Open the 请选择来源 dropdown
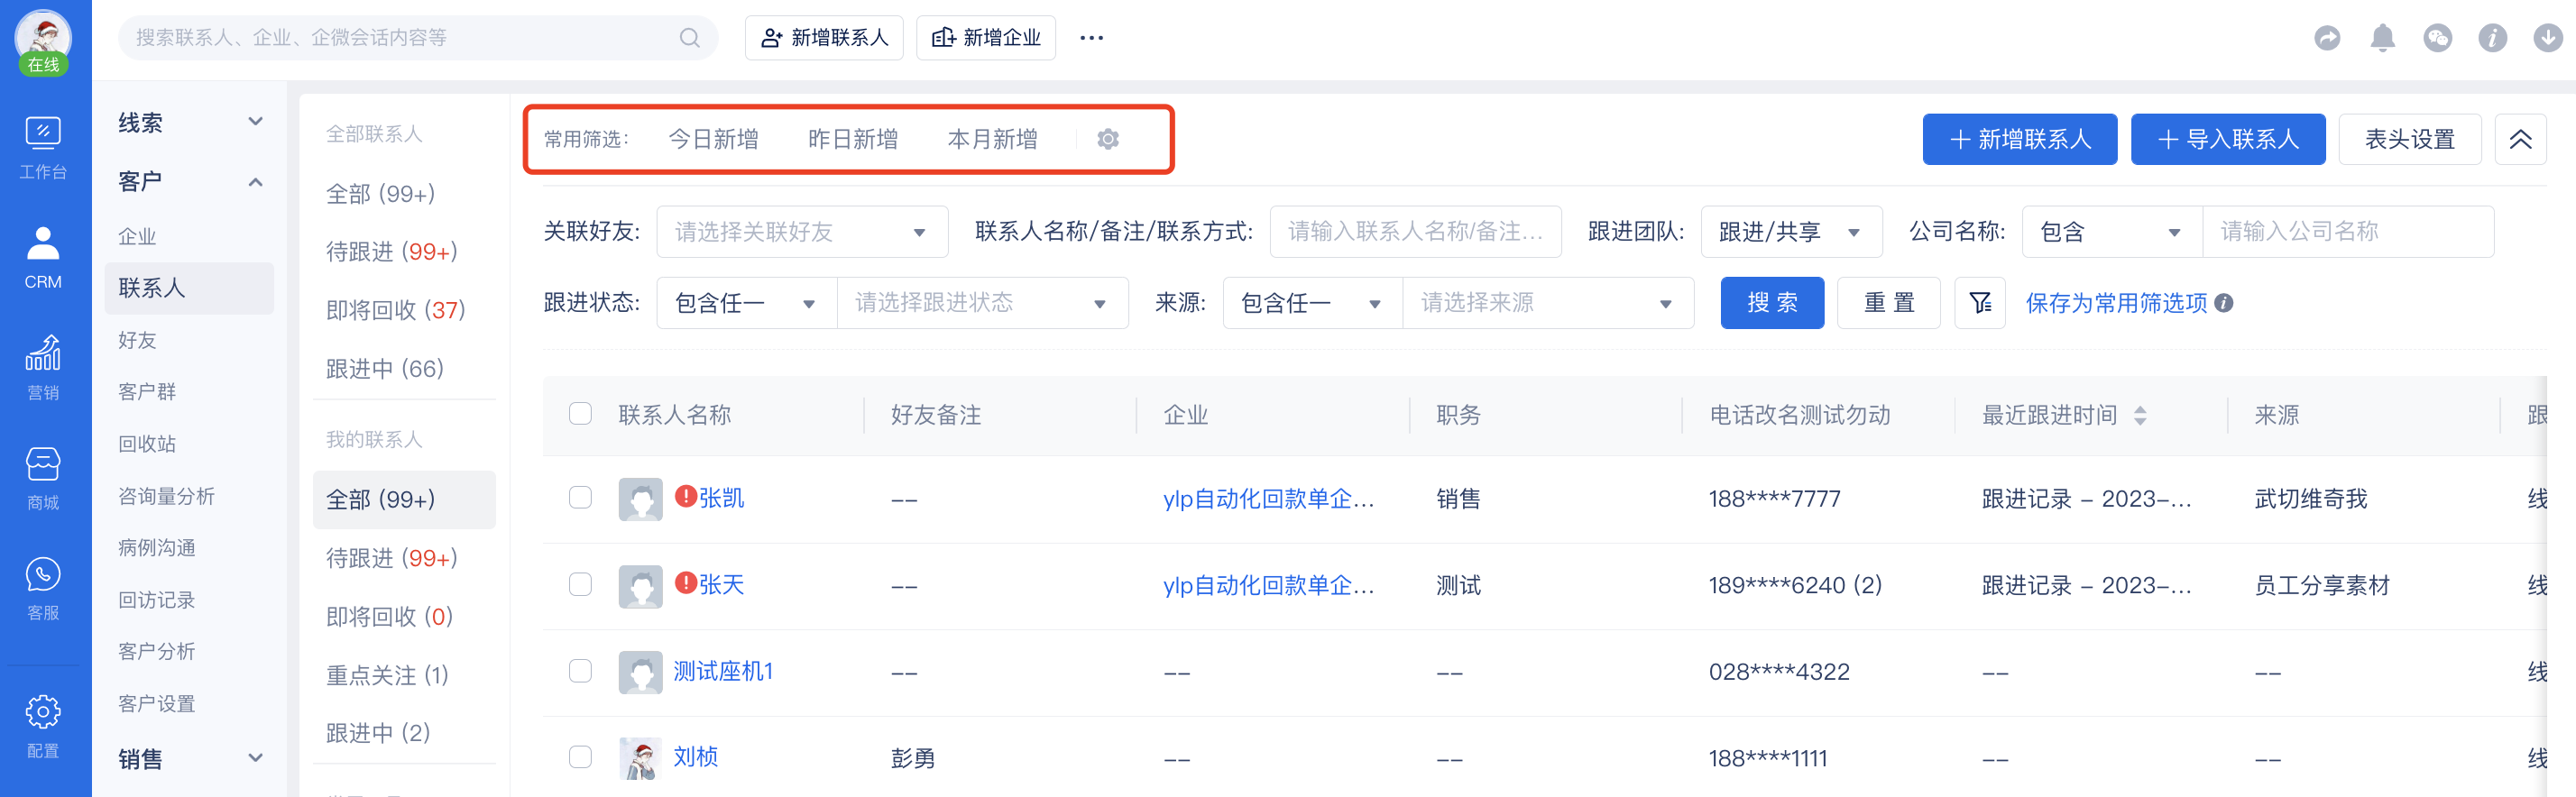The width and height of the screenshot is (2576, 797). pyautogui.click(x=1547, y=302)
